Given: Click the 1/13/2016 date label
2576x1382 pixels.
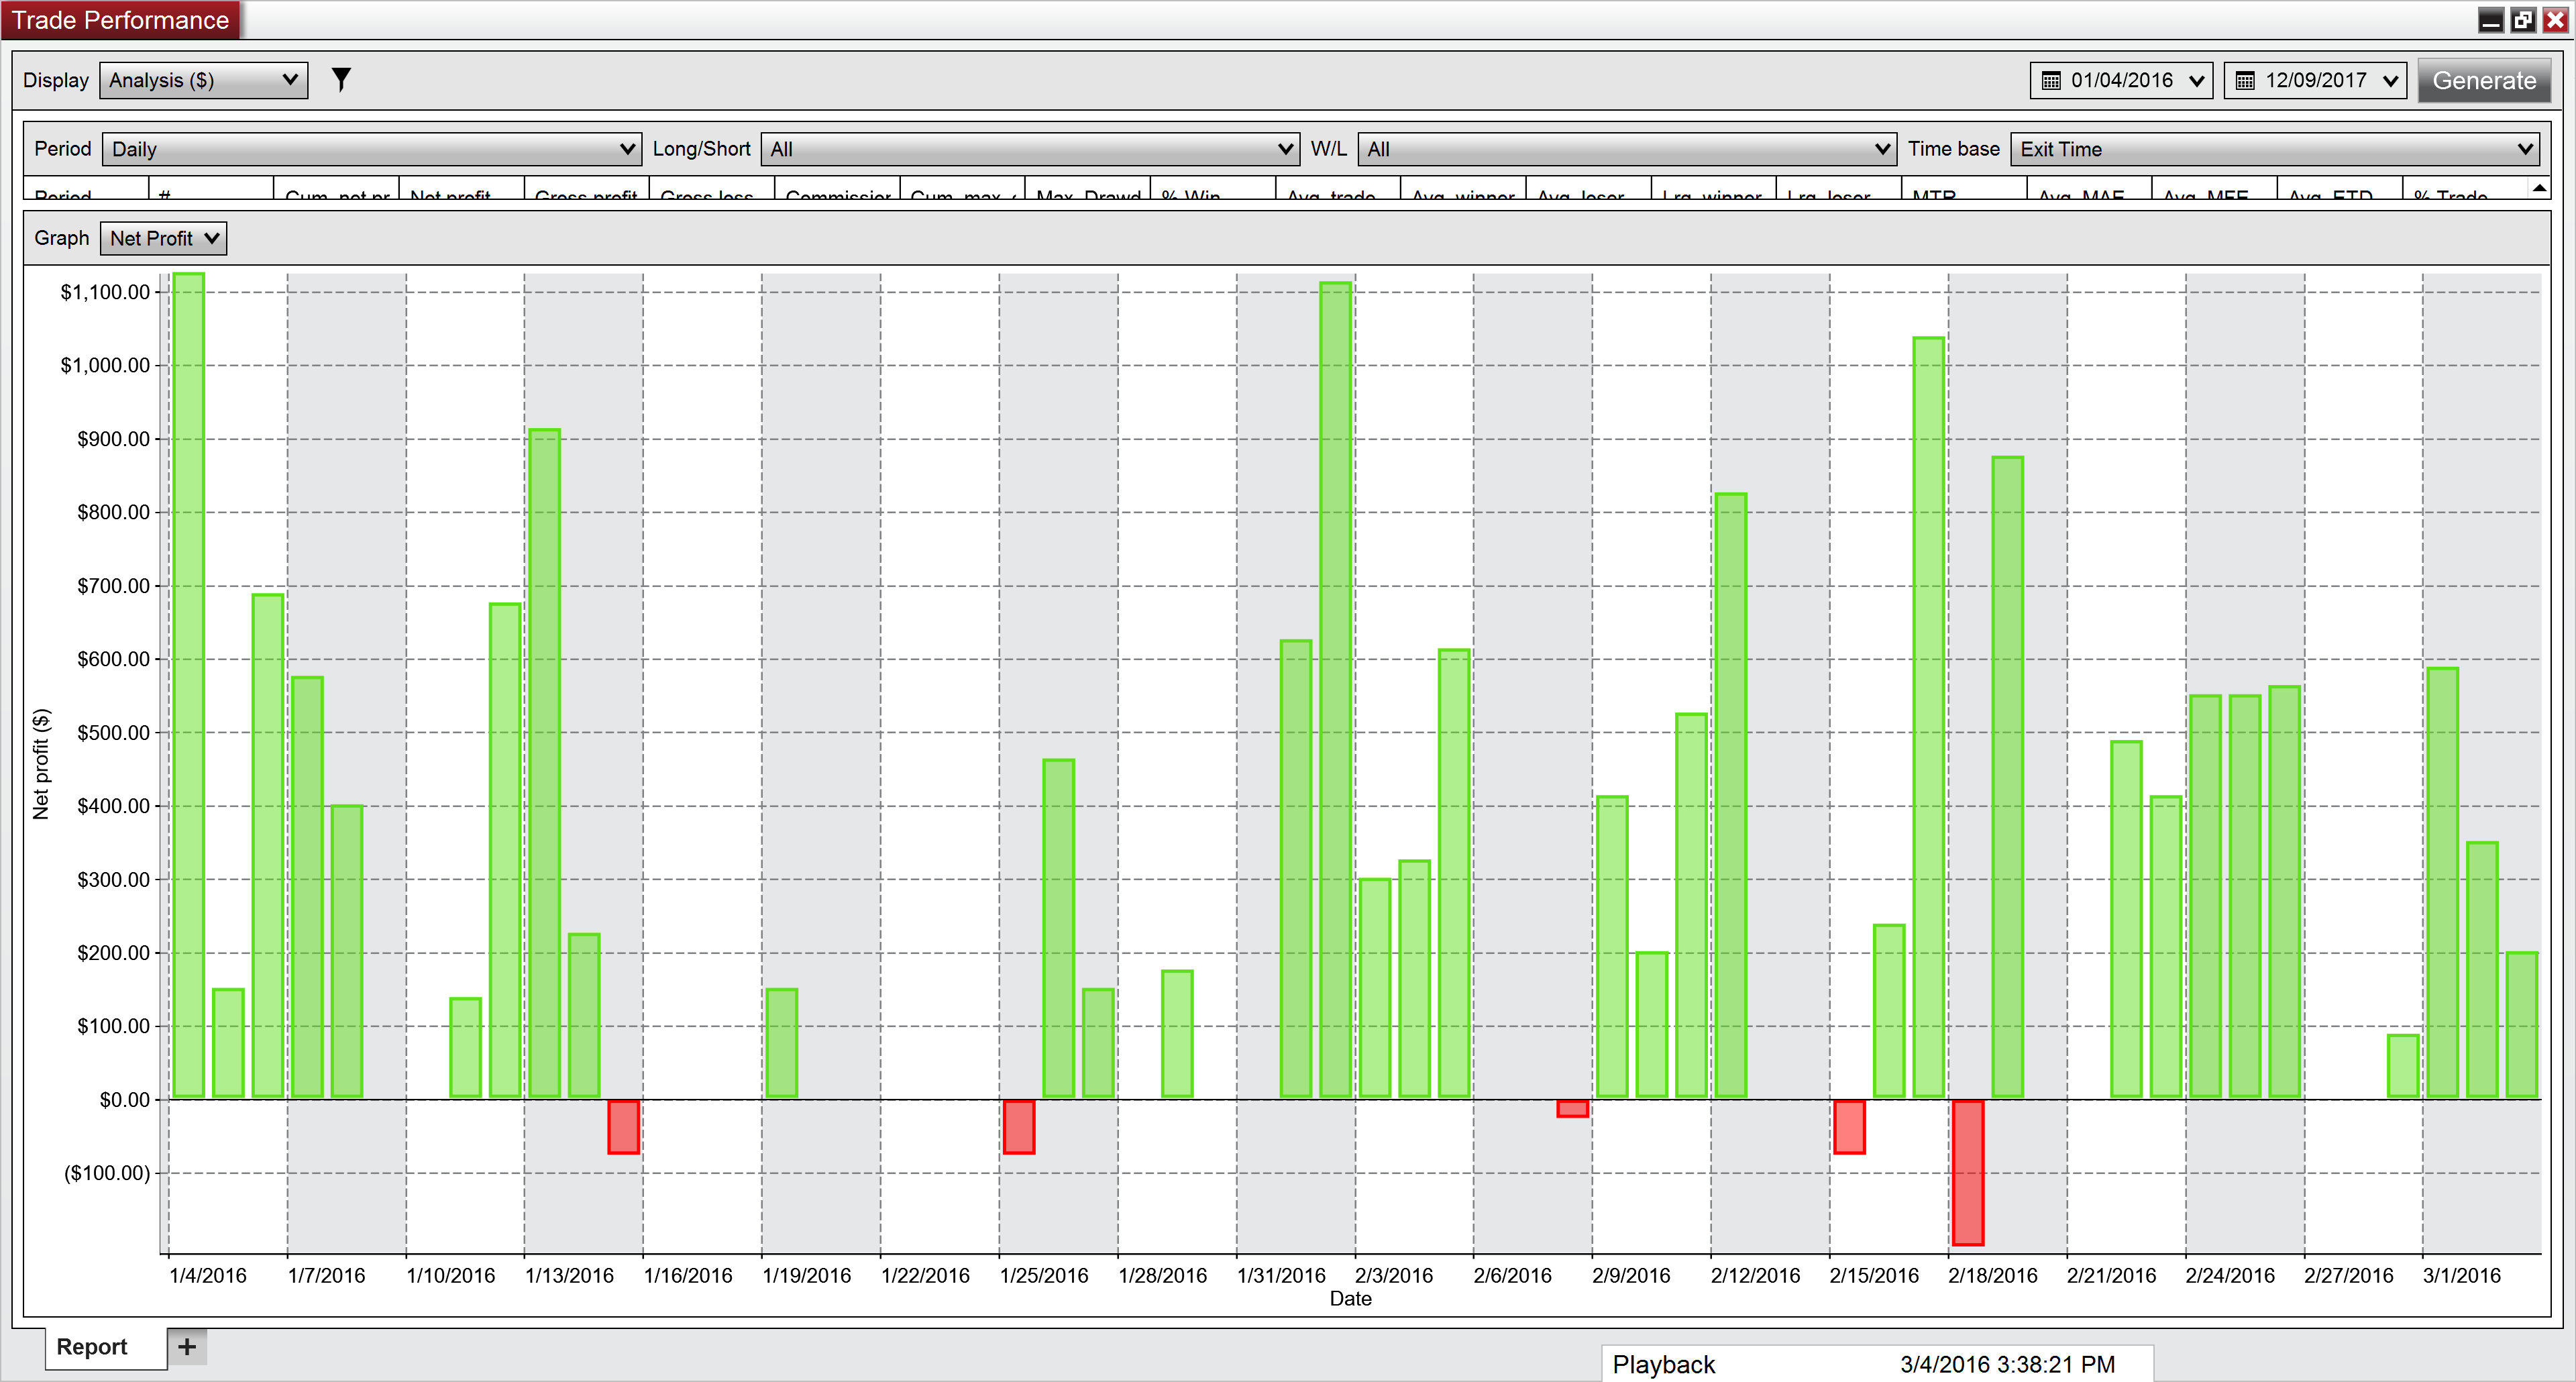Looking at the screenshot, I should pos(570,1276).
